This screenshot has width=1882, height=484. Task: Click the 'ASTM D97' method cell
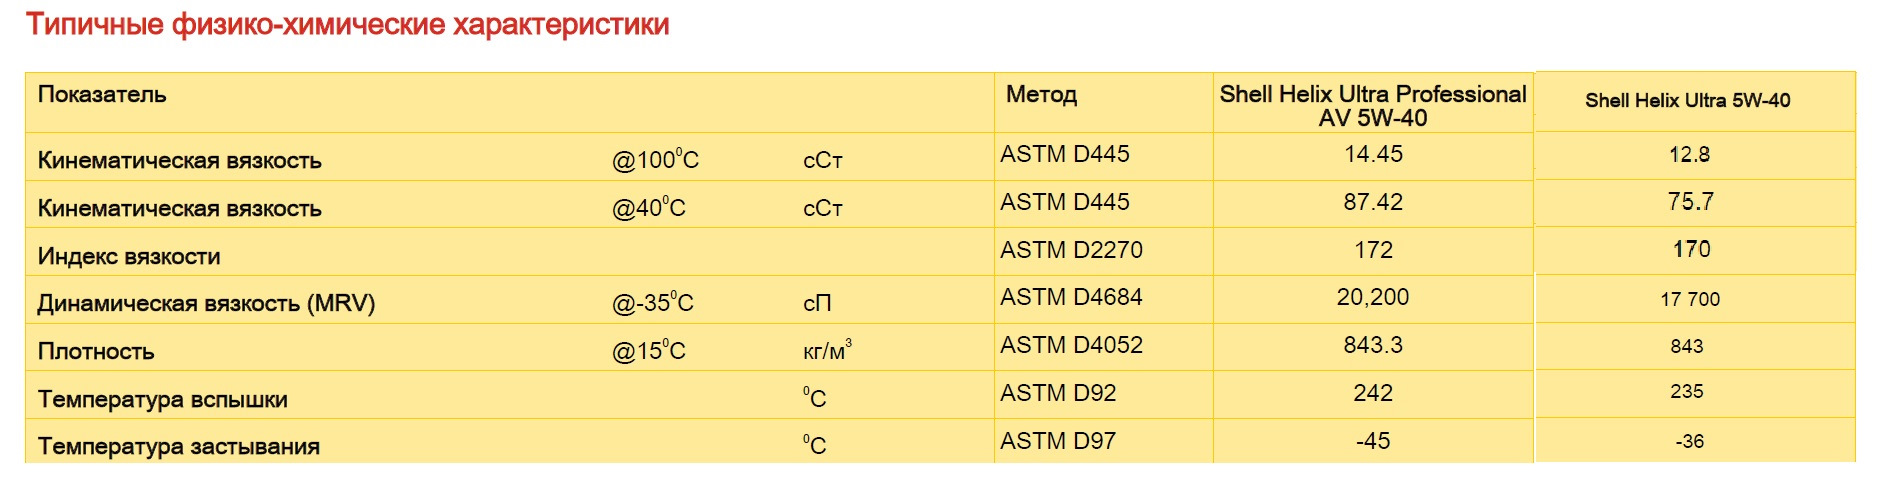pyautogui.click(x=1058, y=441)
